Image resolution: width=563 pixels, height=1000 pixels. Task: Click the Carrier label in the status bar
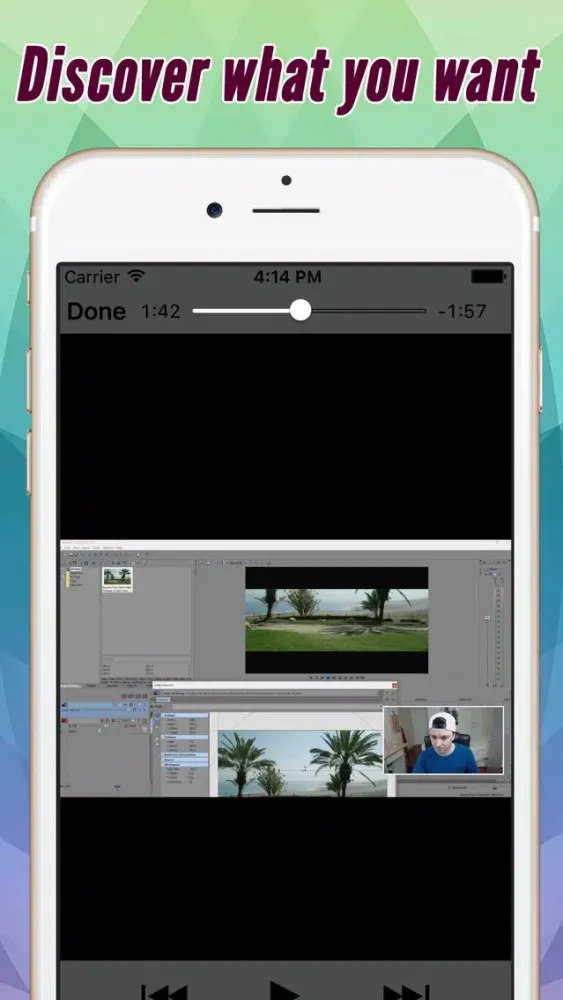pyautogui.click(x=92, y=277)
